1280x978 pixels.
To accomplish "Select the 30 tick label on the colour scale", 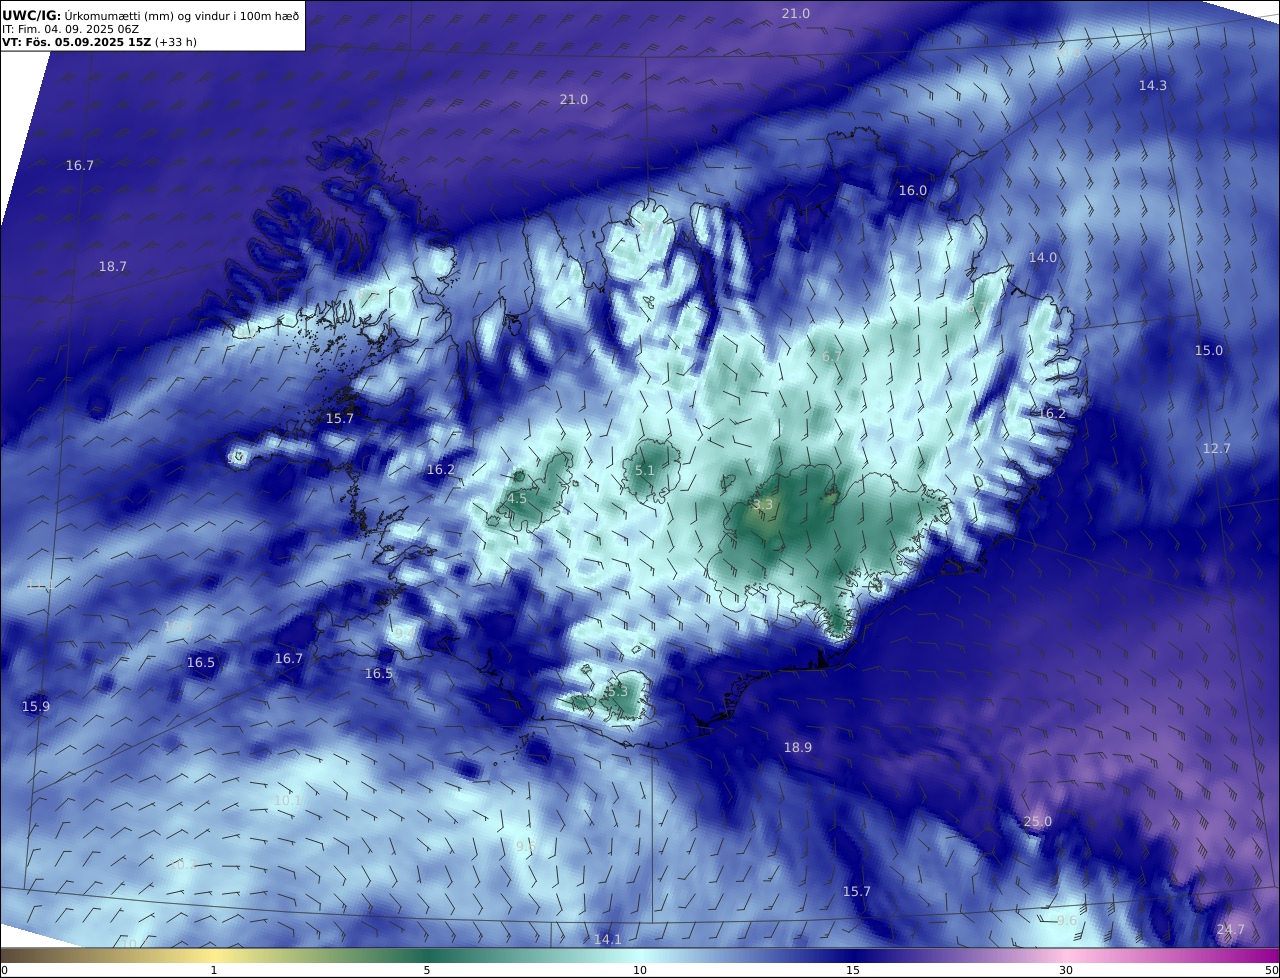I will click(1066, 970).
